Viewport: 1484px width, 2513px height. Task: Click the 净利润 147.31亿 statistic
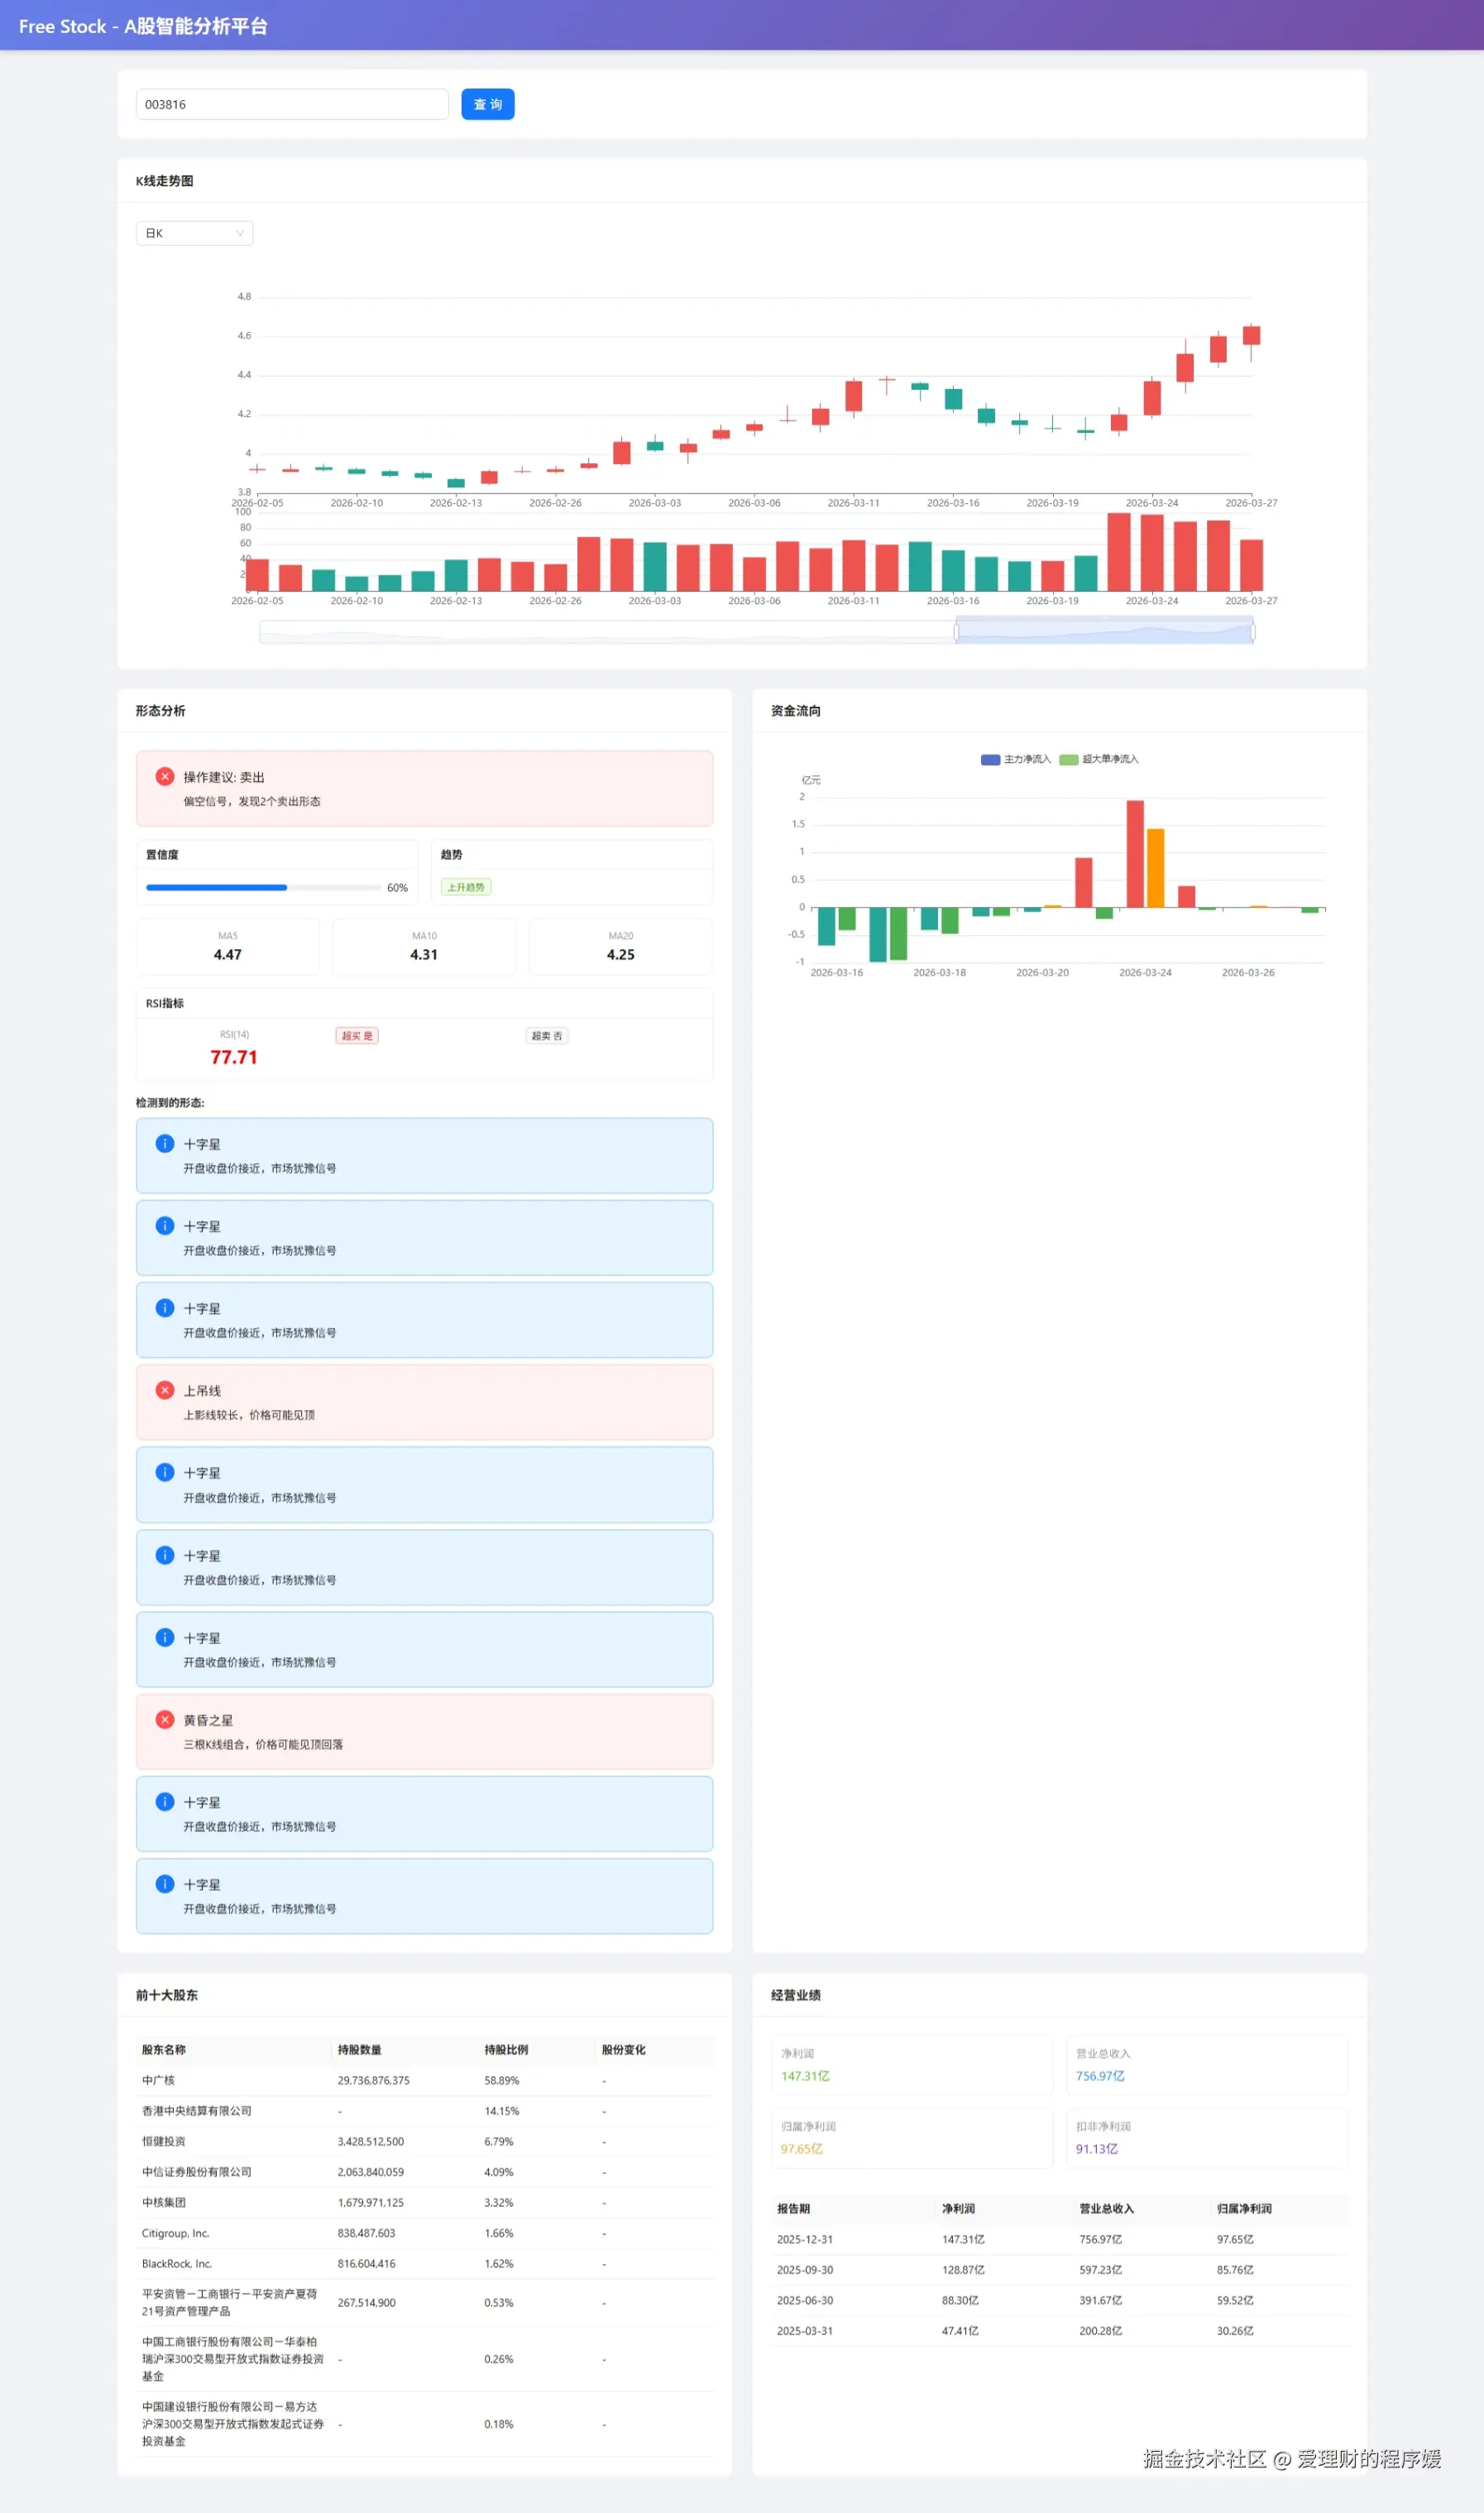(912, 2065)
